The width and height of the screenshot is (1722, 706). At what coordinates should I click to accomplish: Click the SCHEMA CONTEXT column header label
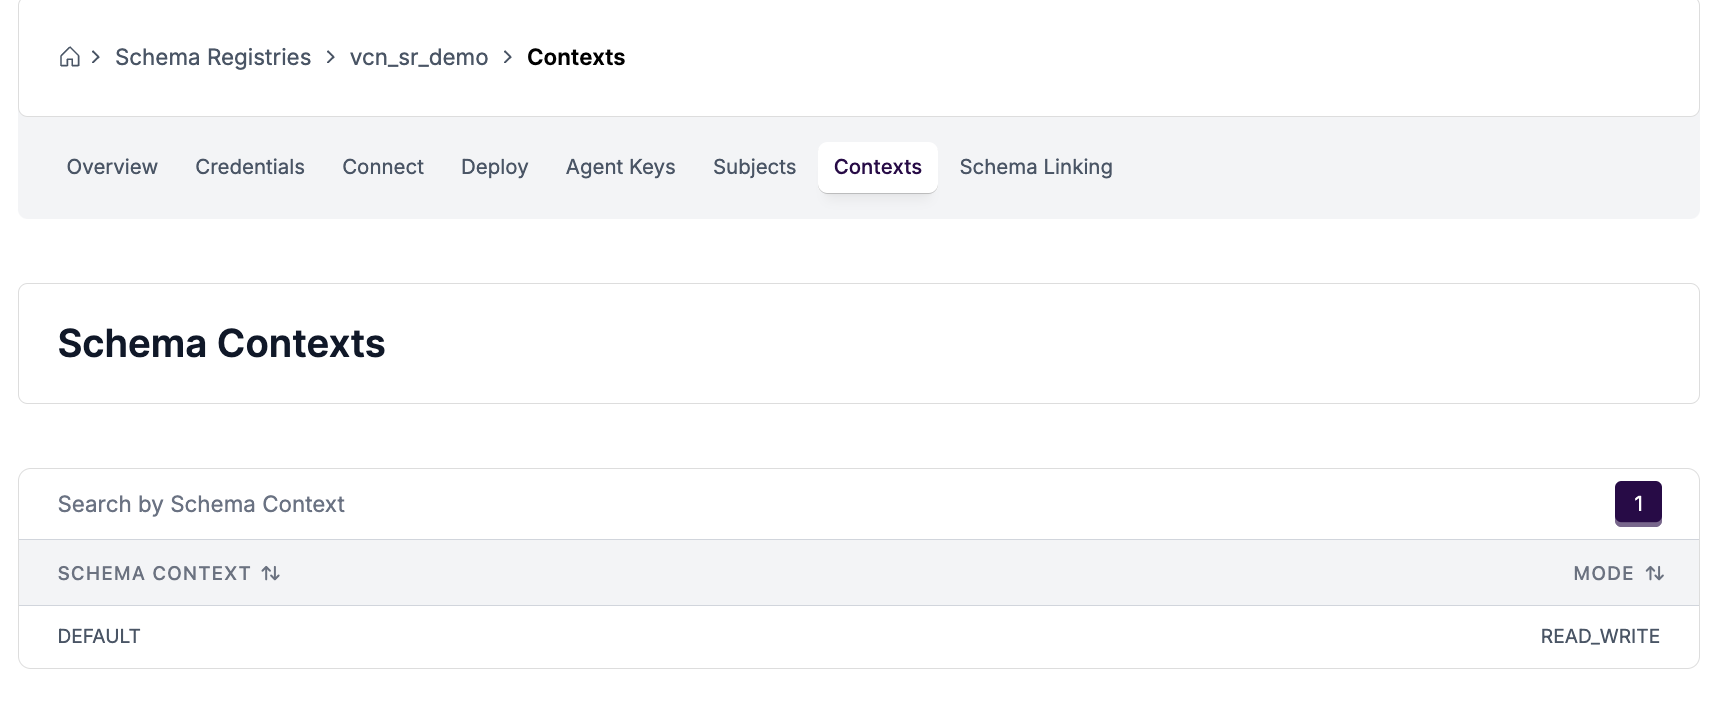click(x=154, y=573)
